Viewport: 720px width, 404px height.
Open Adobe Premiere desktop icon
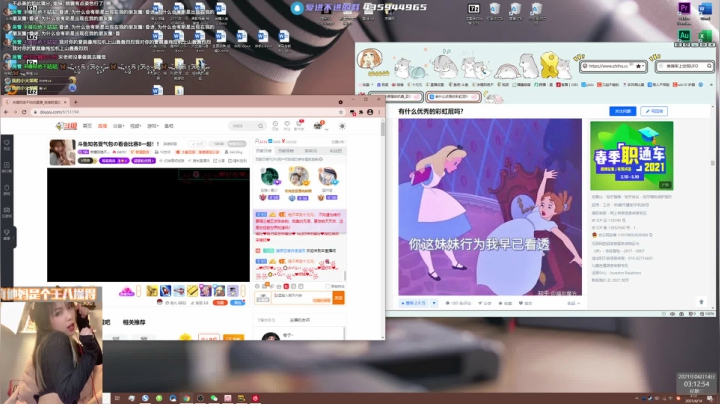(684, 8)
